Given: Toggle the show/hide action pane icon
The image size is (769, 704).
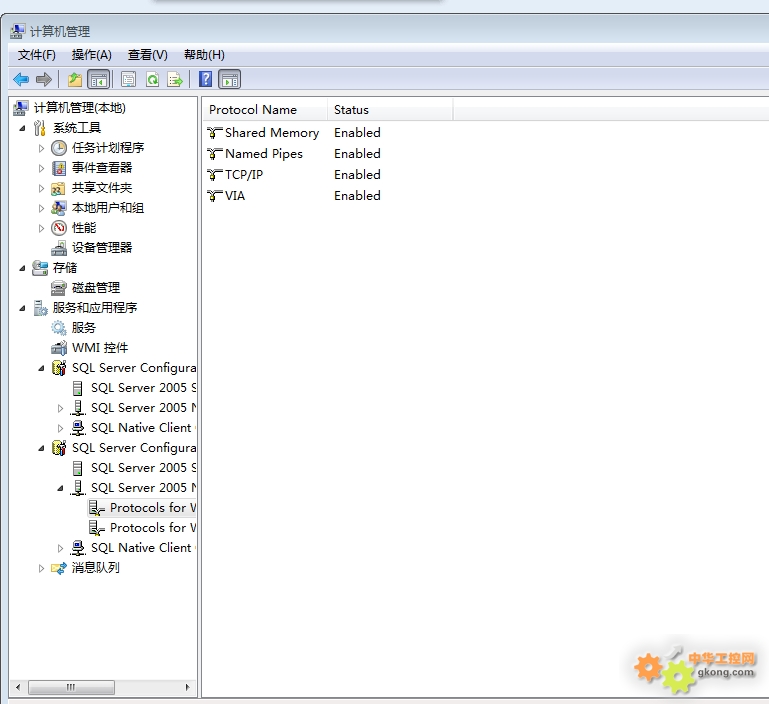Looking at the screenshot, I should (x=230, y=79).
